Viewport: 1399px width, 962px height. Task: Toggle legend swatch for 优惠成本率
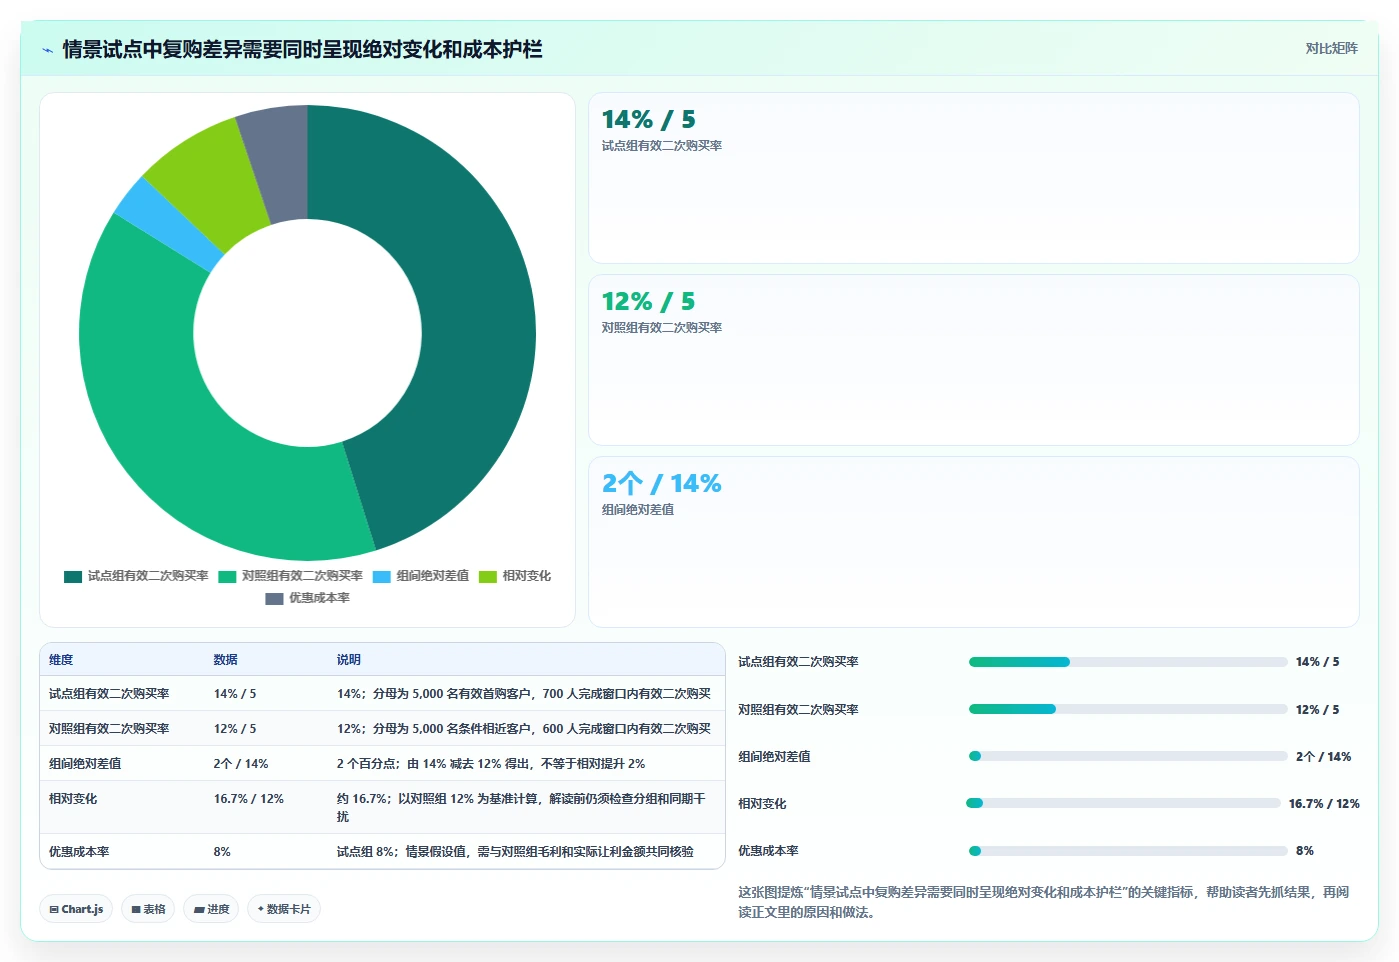274,598
